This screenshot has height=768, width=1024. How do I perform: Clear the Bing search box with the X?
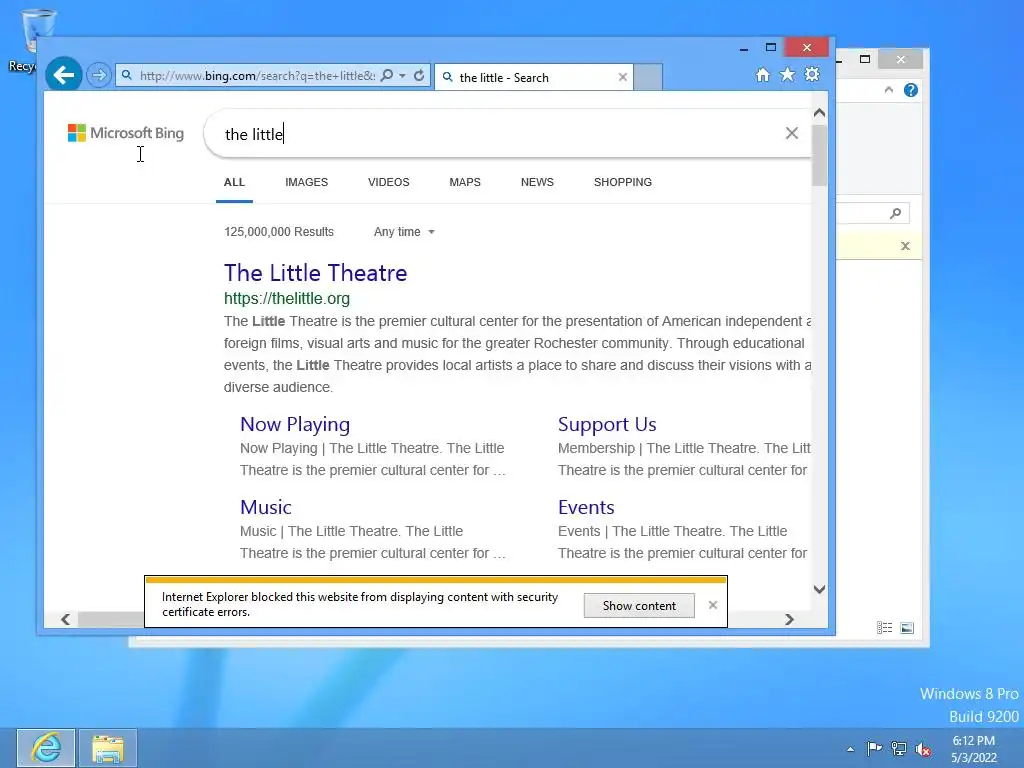[792, 133]
